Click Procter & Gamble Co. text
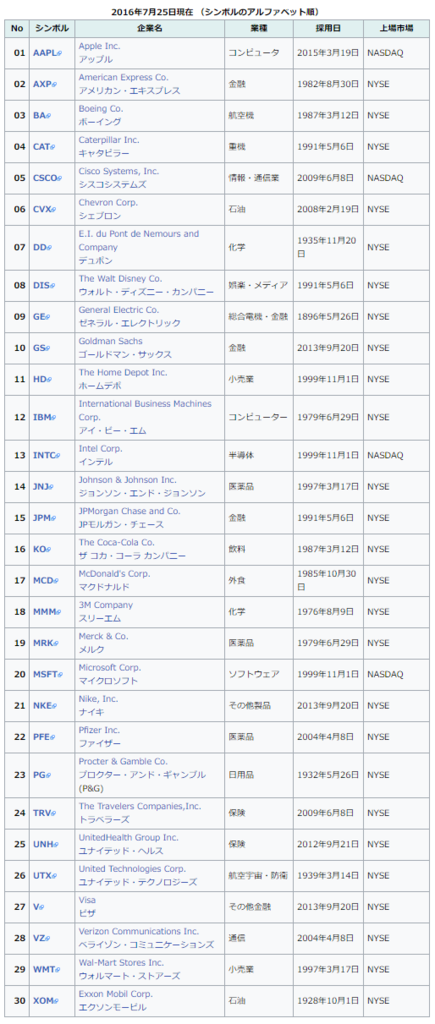Image resolution: width=435 pixels, height=1024 pixels. (x=123, y=762)
